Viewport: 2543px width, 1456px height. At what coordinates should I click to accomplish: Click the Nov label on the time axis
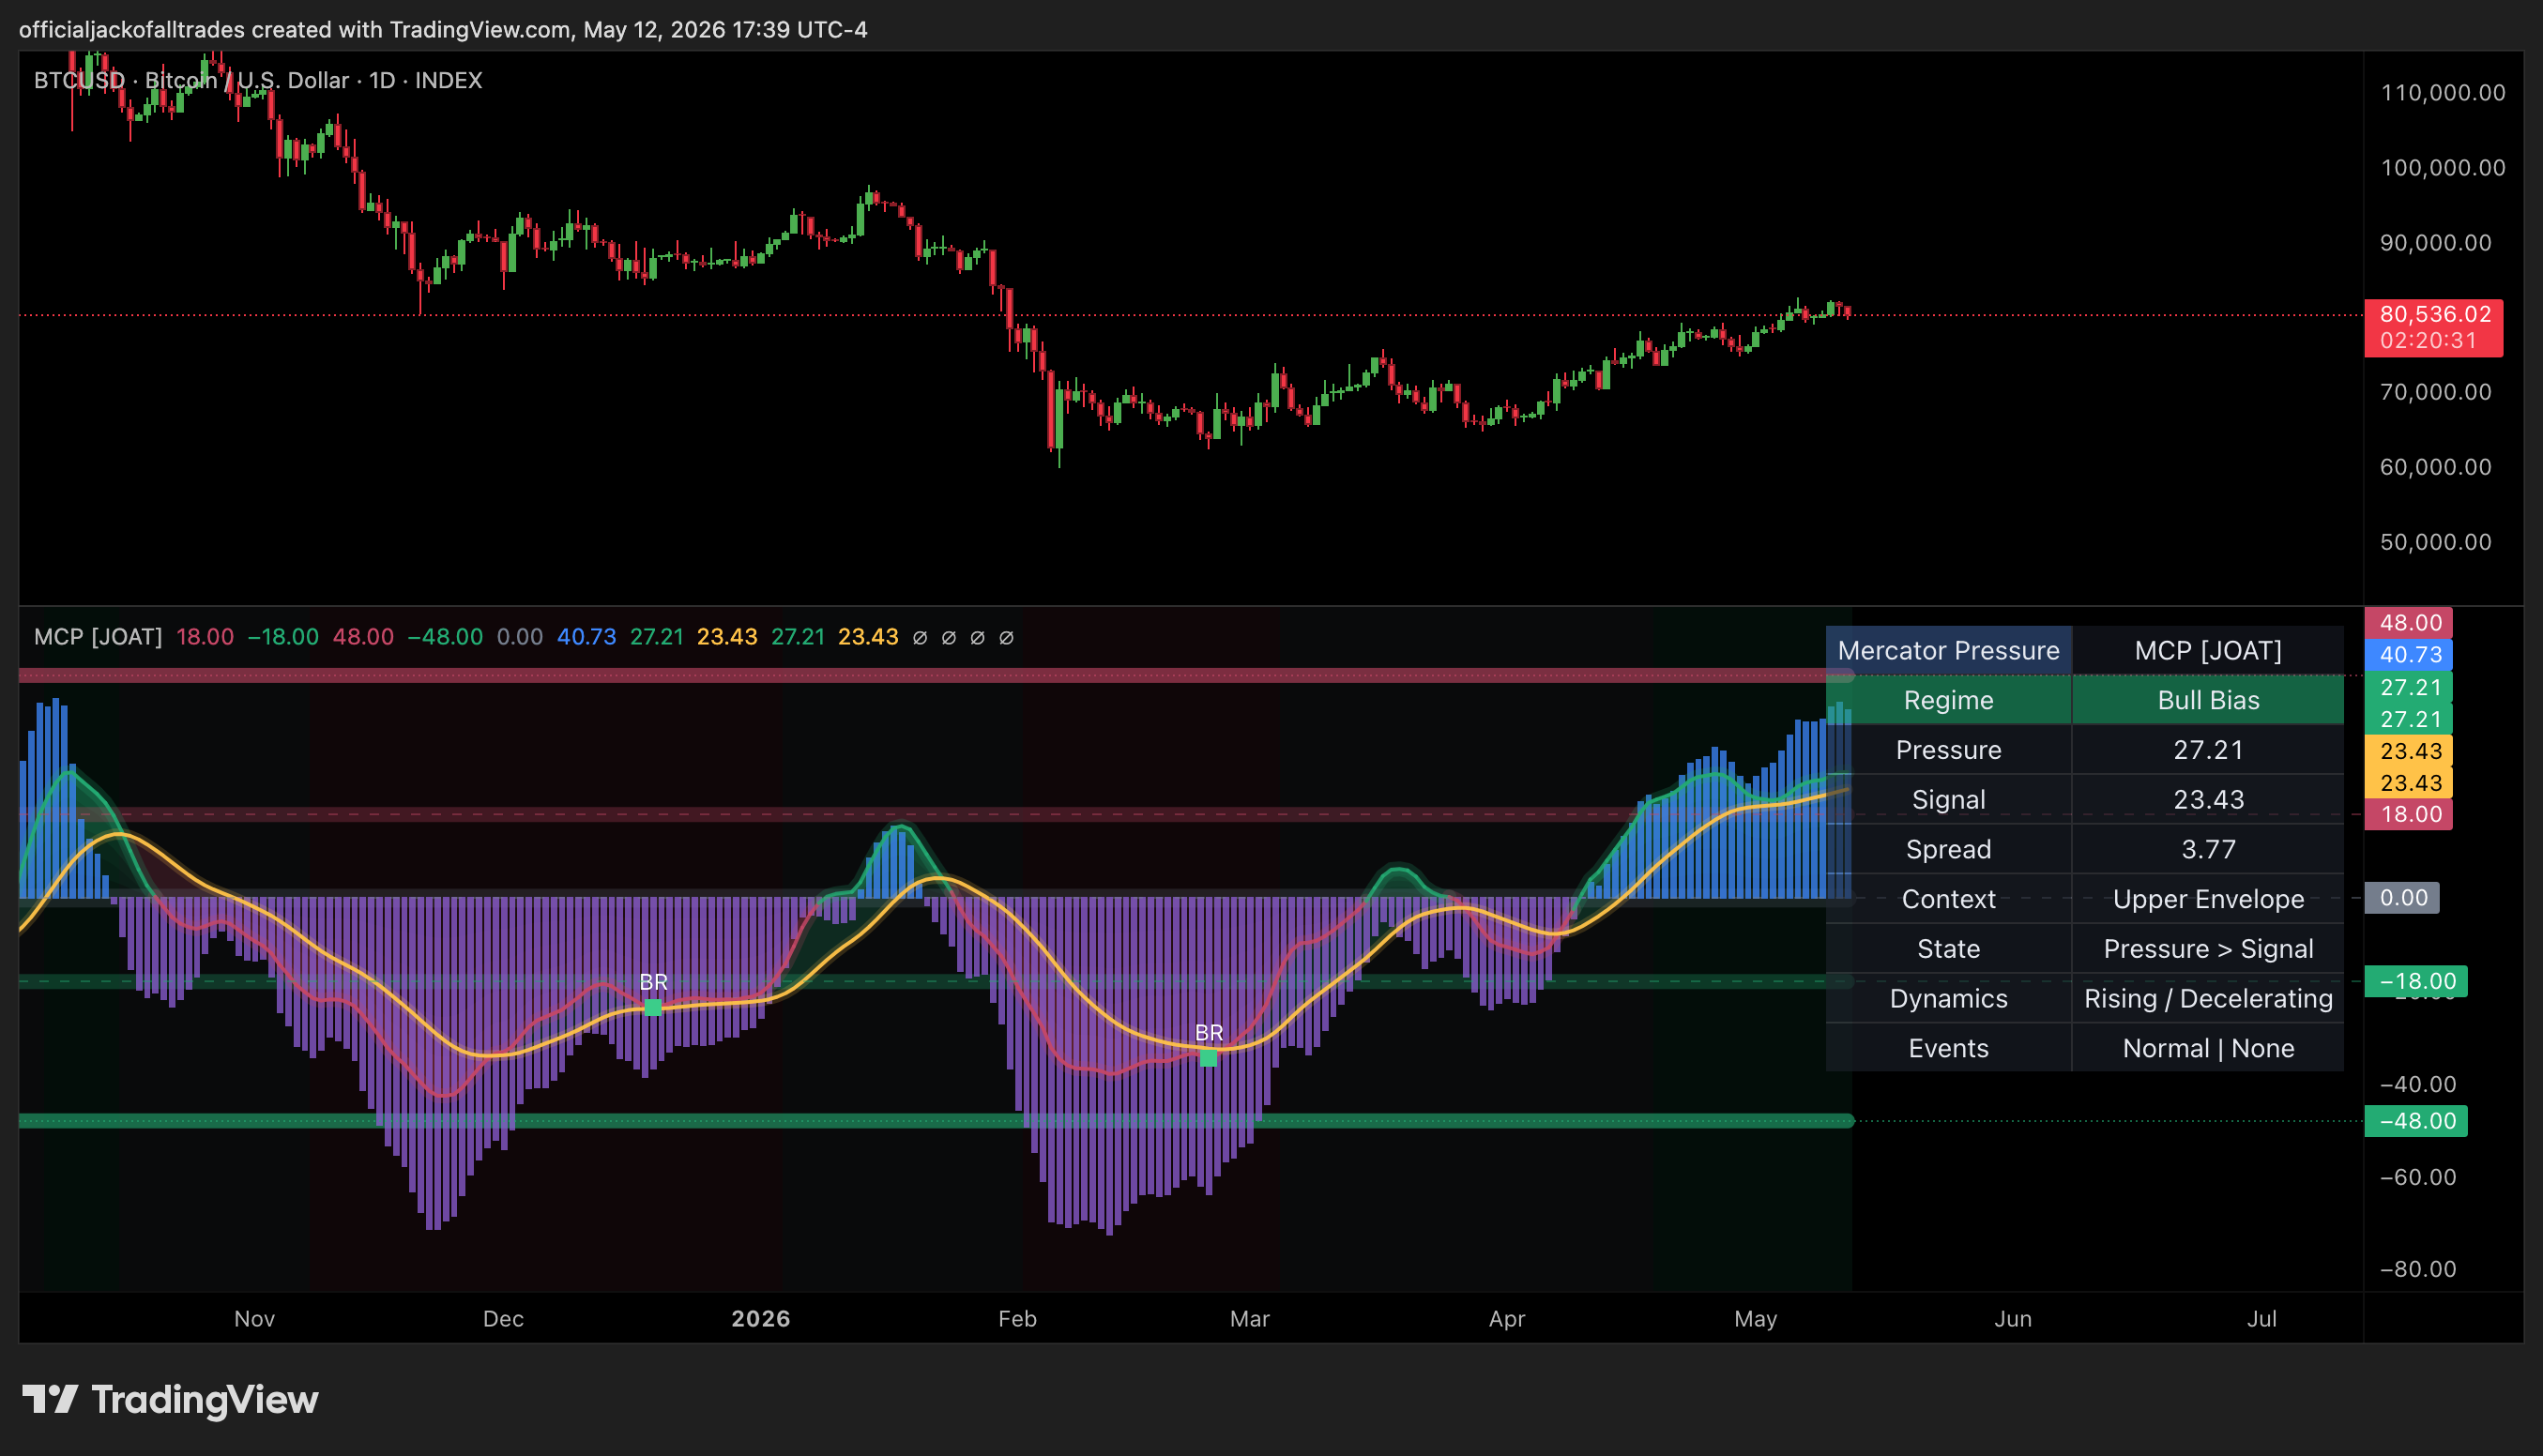(254, 1318)
